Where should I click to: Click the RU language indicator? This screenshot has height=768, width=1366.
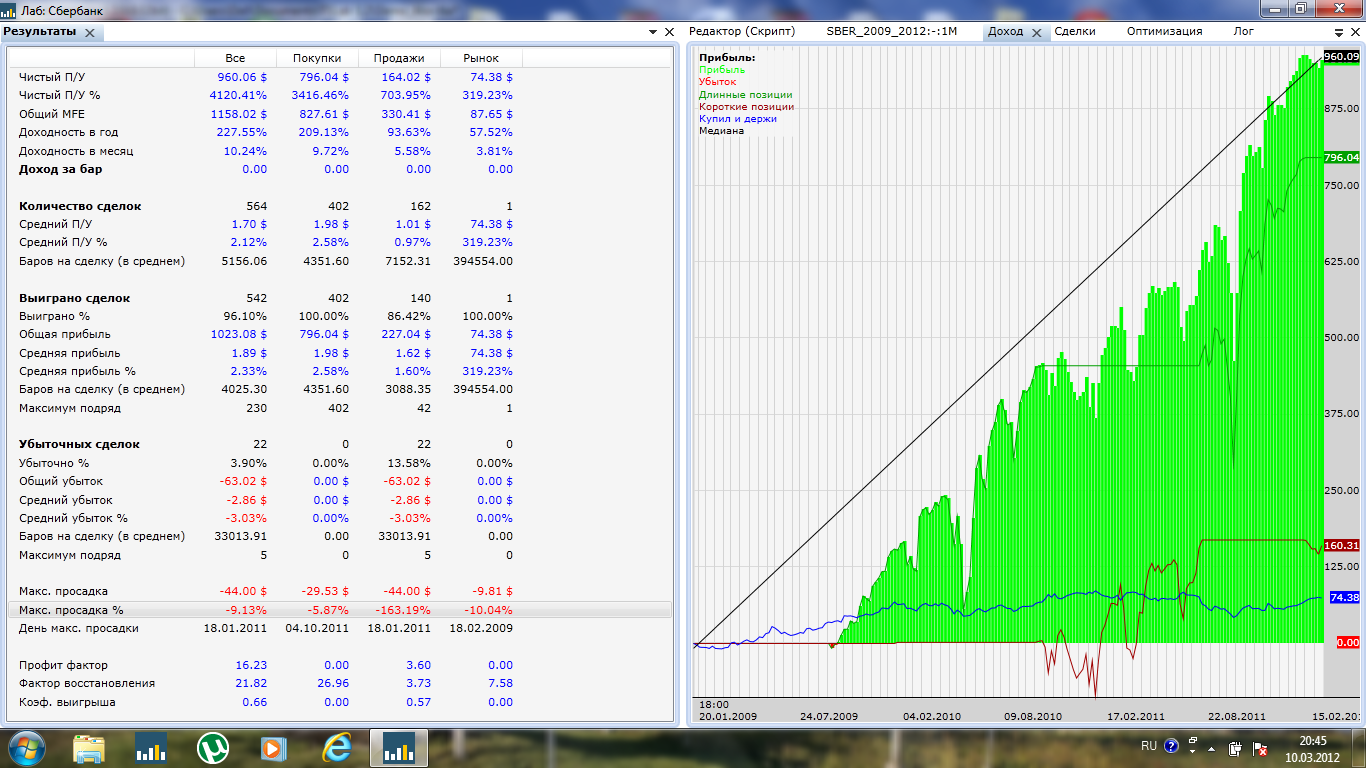tap(1149, 746)
